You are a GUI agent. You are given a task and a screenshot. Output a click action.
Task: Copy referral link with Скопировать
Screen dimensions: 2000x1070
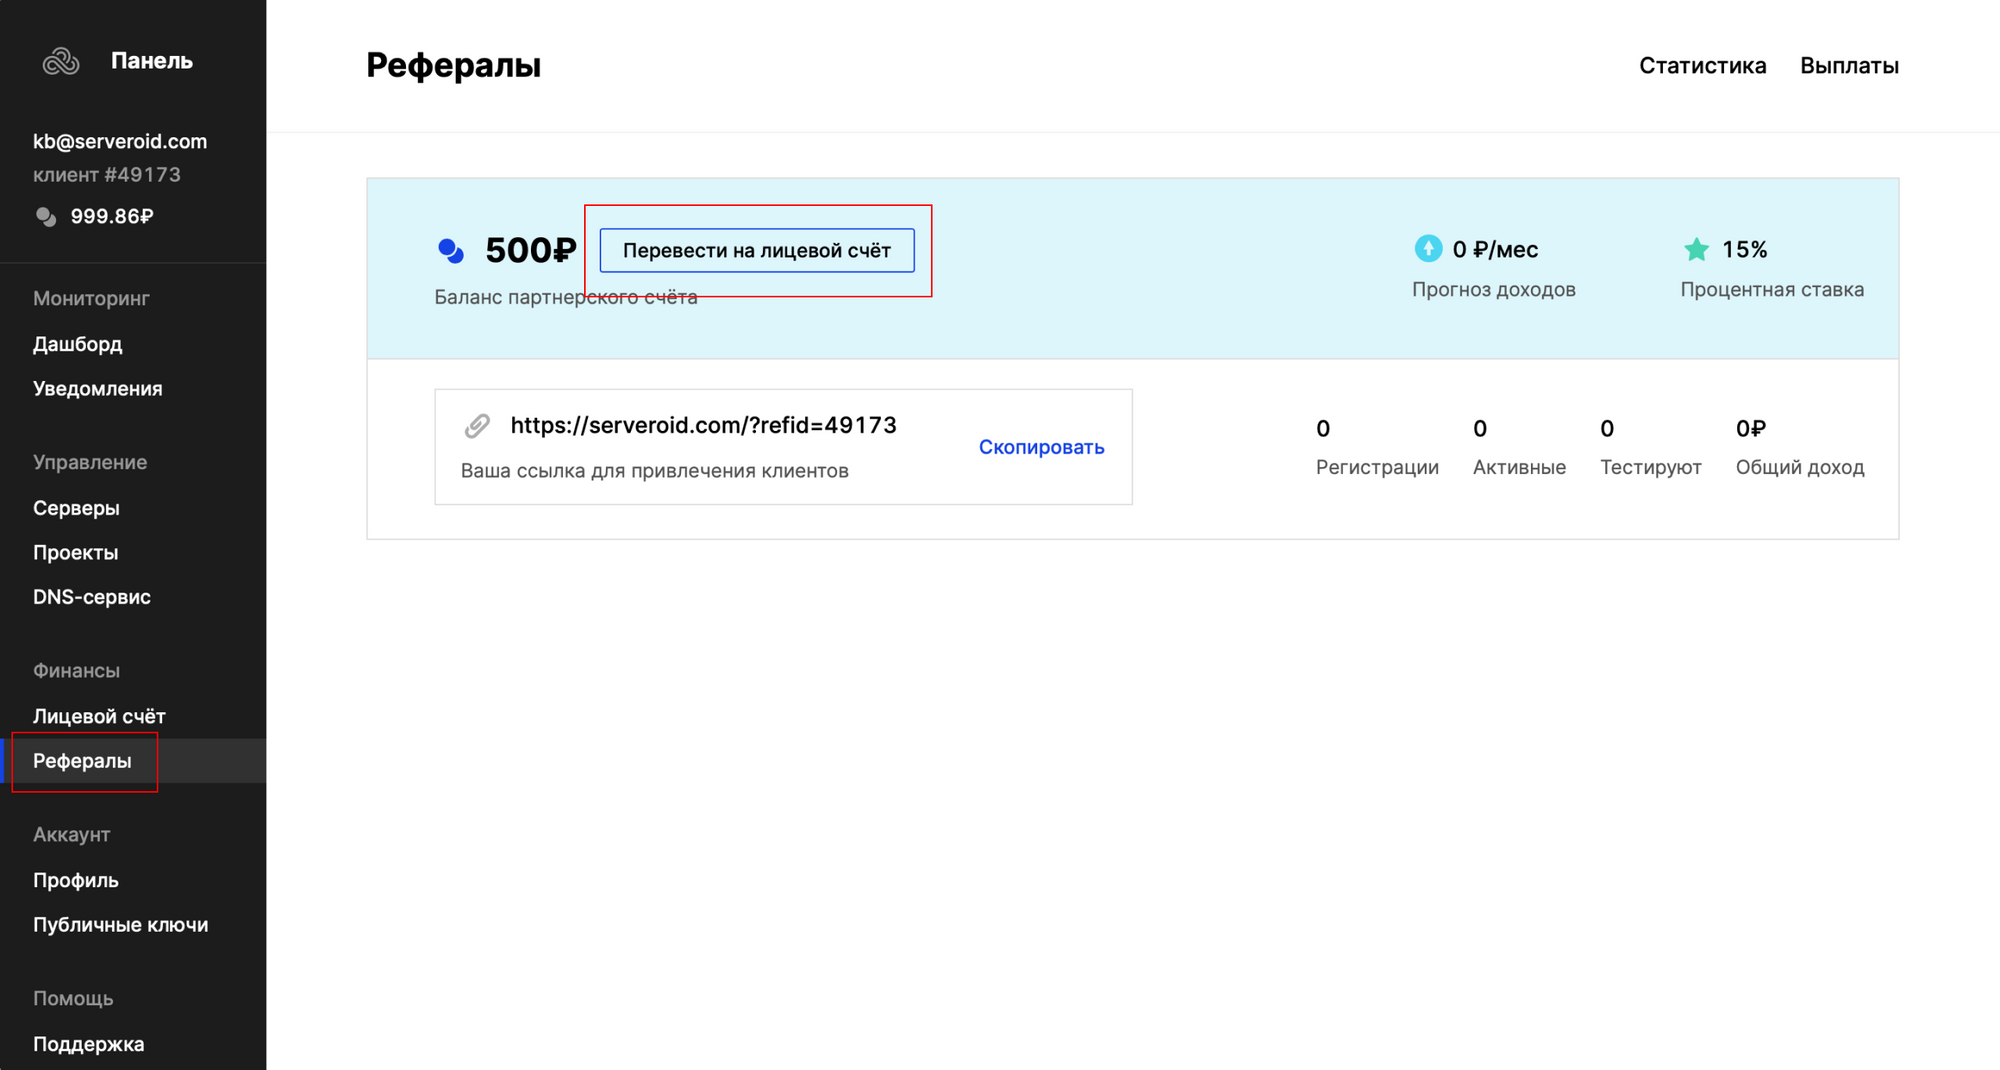1041,447
